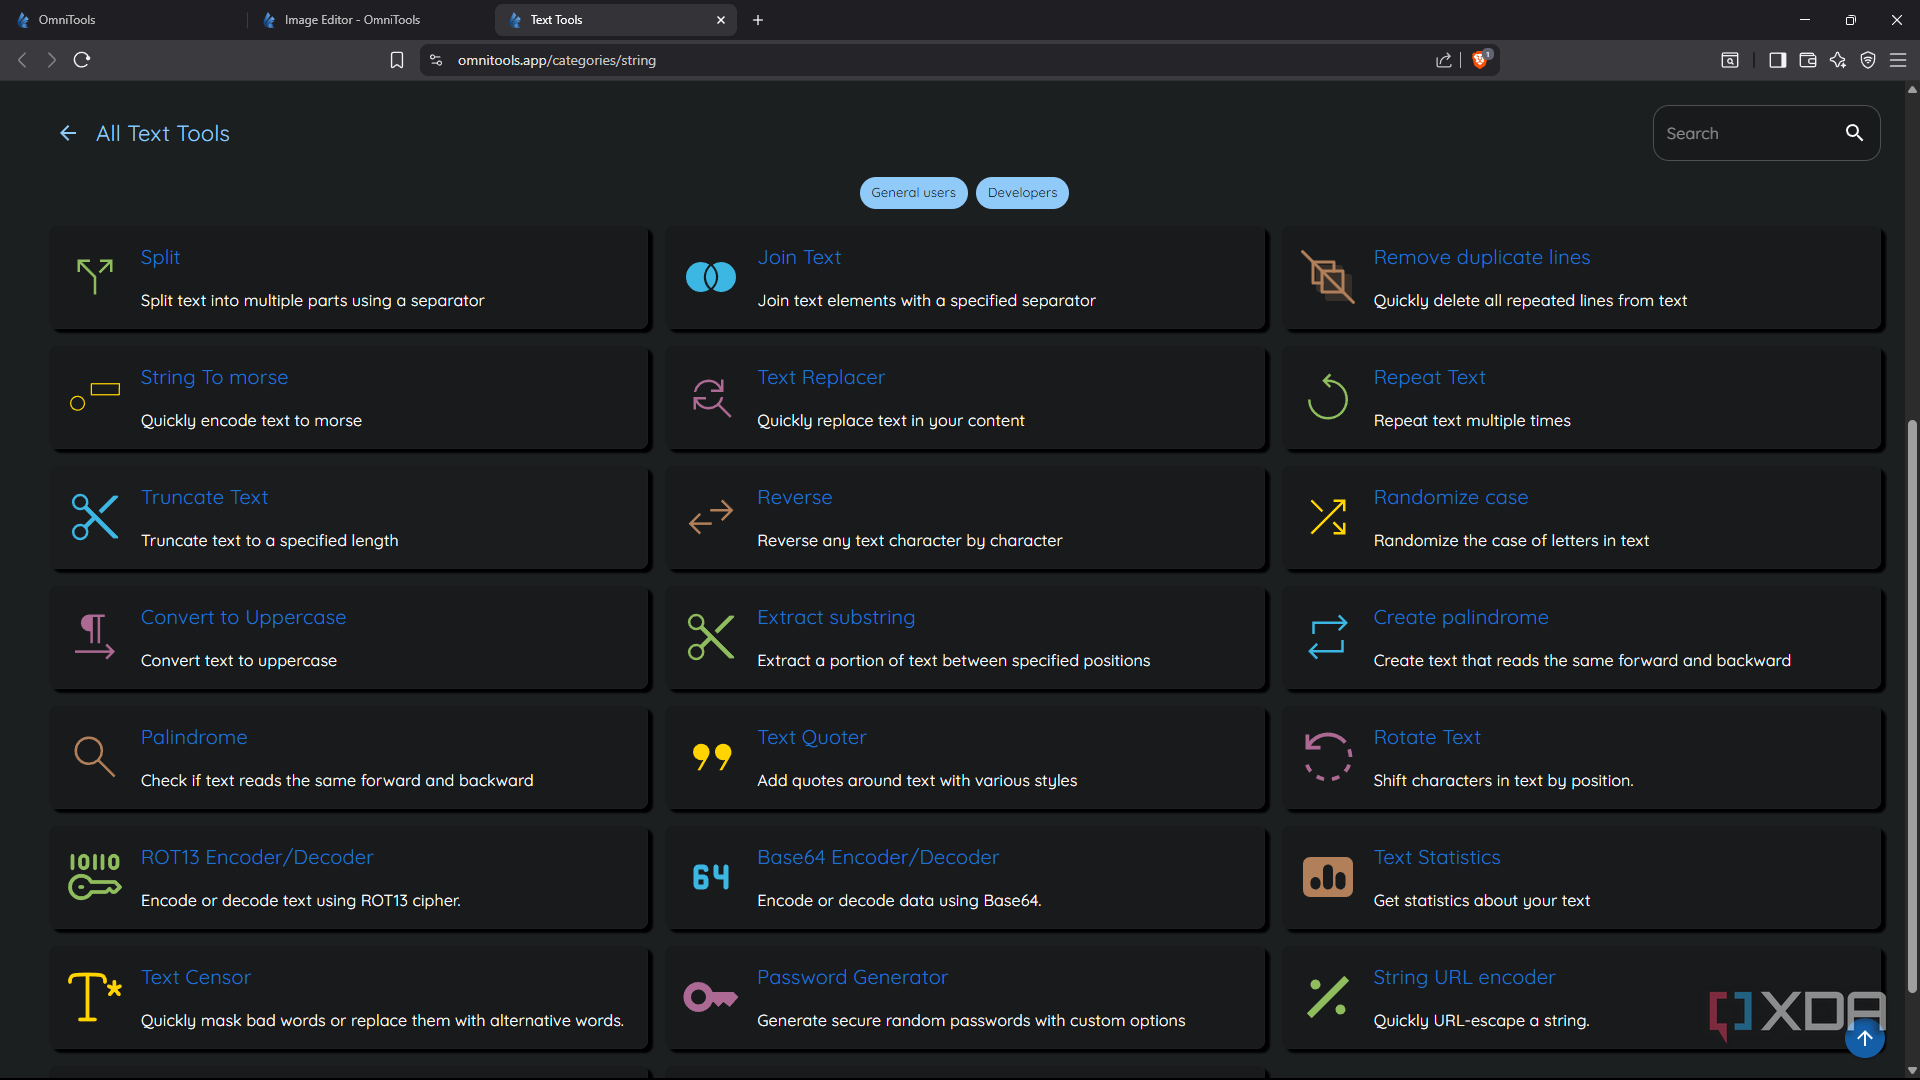Close the Text Tools tab
The image size is (1920, 1080).
721,20
